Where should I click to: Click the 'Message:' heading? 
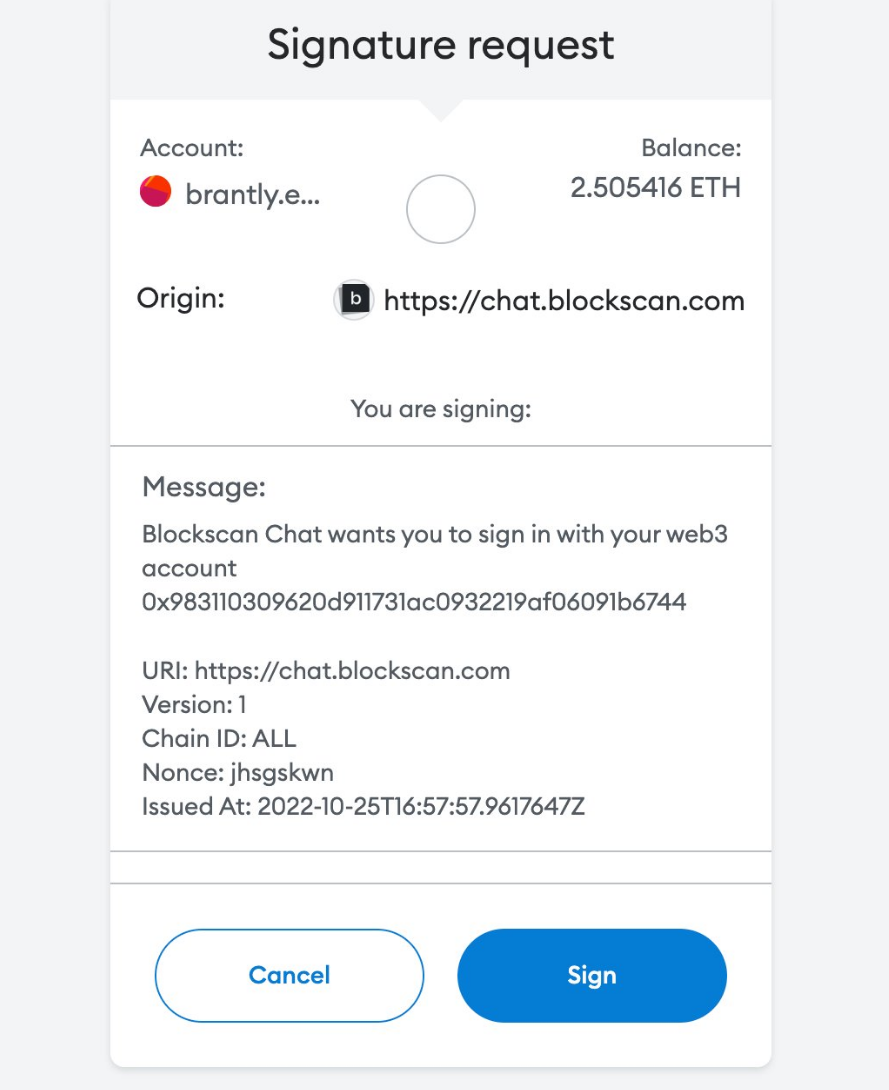coord(204,487)
